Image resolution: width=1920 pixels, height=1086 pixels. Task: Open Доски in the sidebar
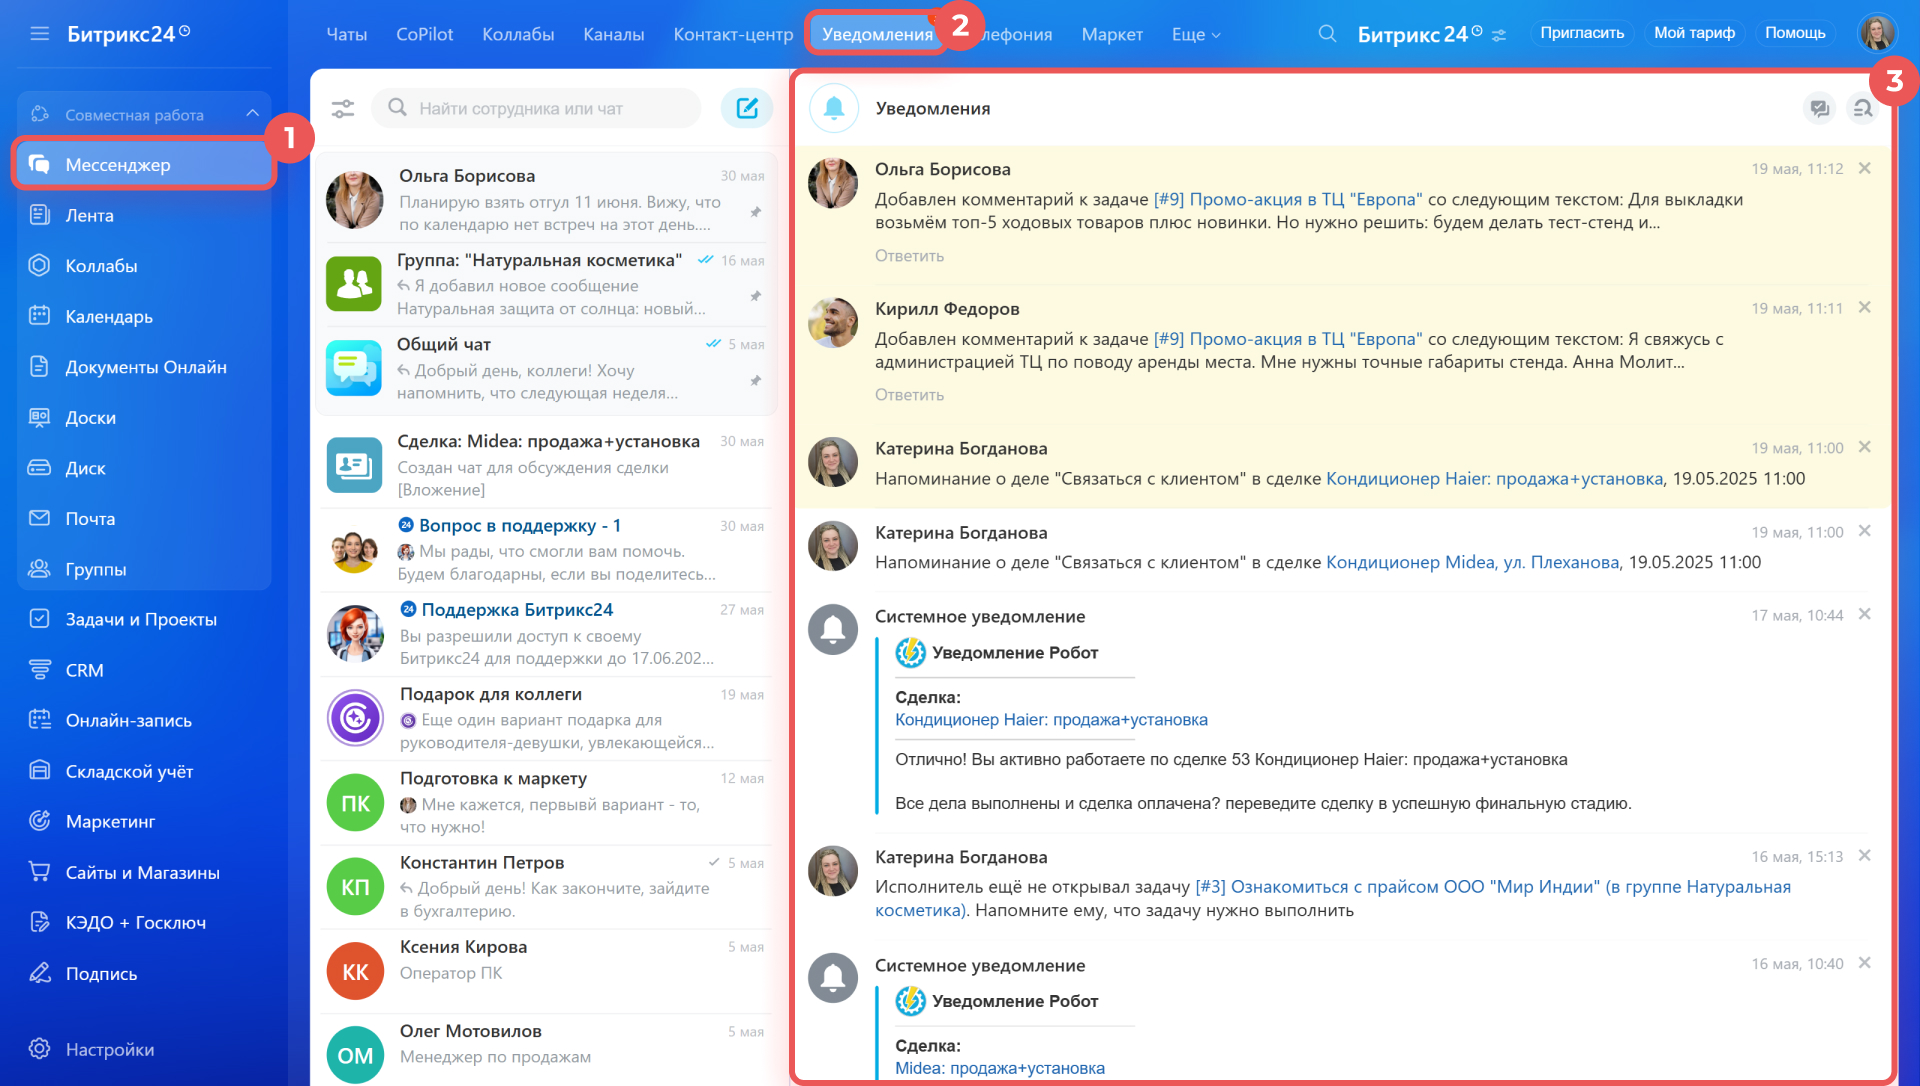click(144, 417)
